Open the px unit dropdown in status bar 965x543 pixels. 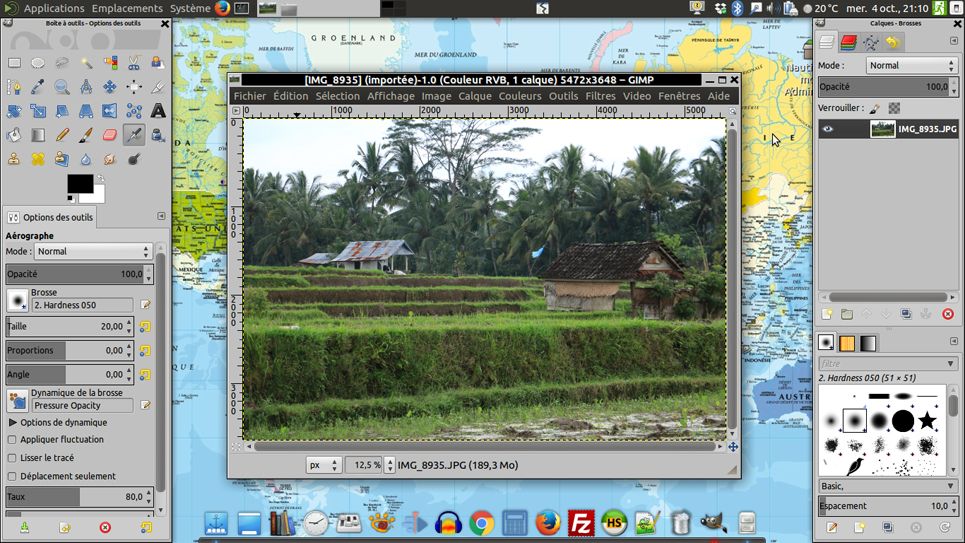323,465
